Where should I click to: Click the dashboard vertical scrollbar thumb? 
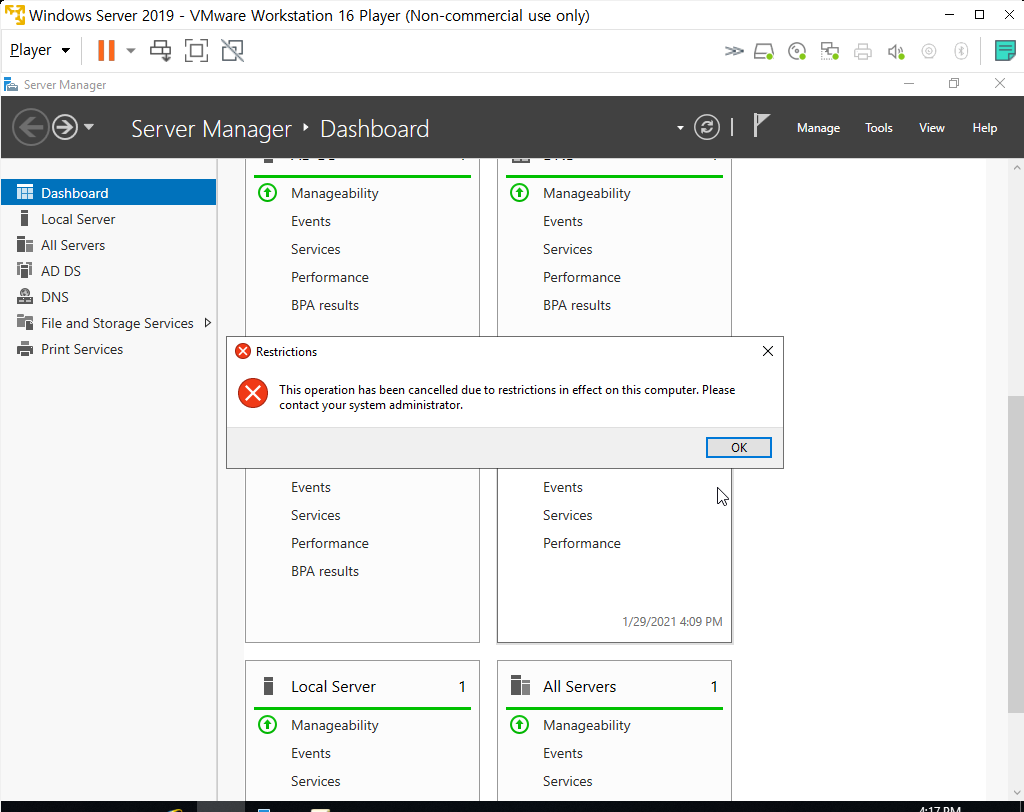[1016, 554]
